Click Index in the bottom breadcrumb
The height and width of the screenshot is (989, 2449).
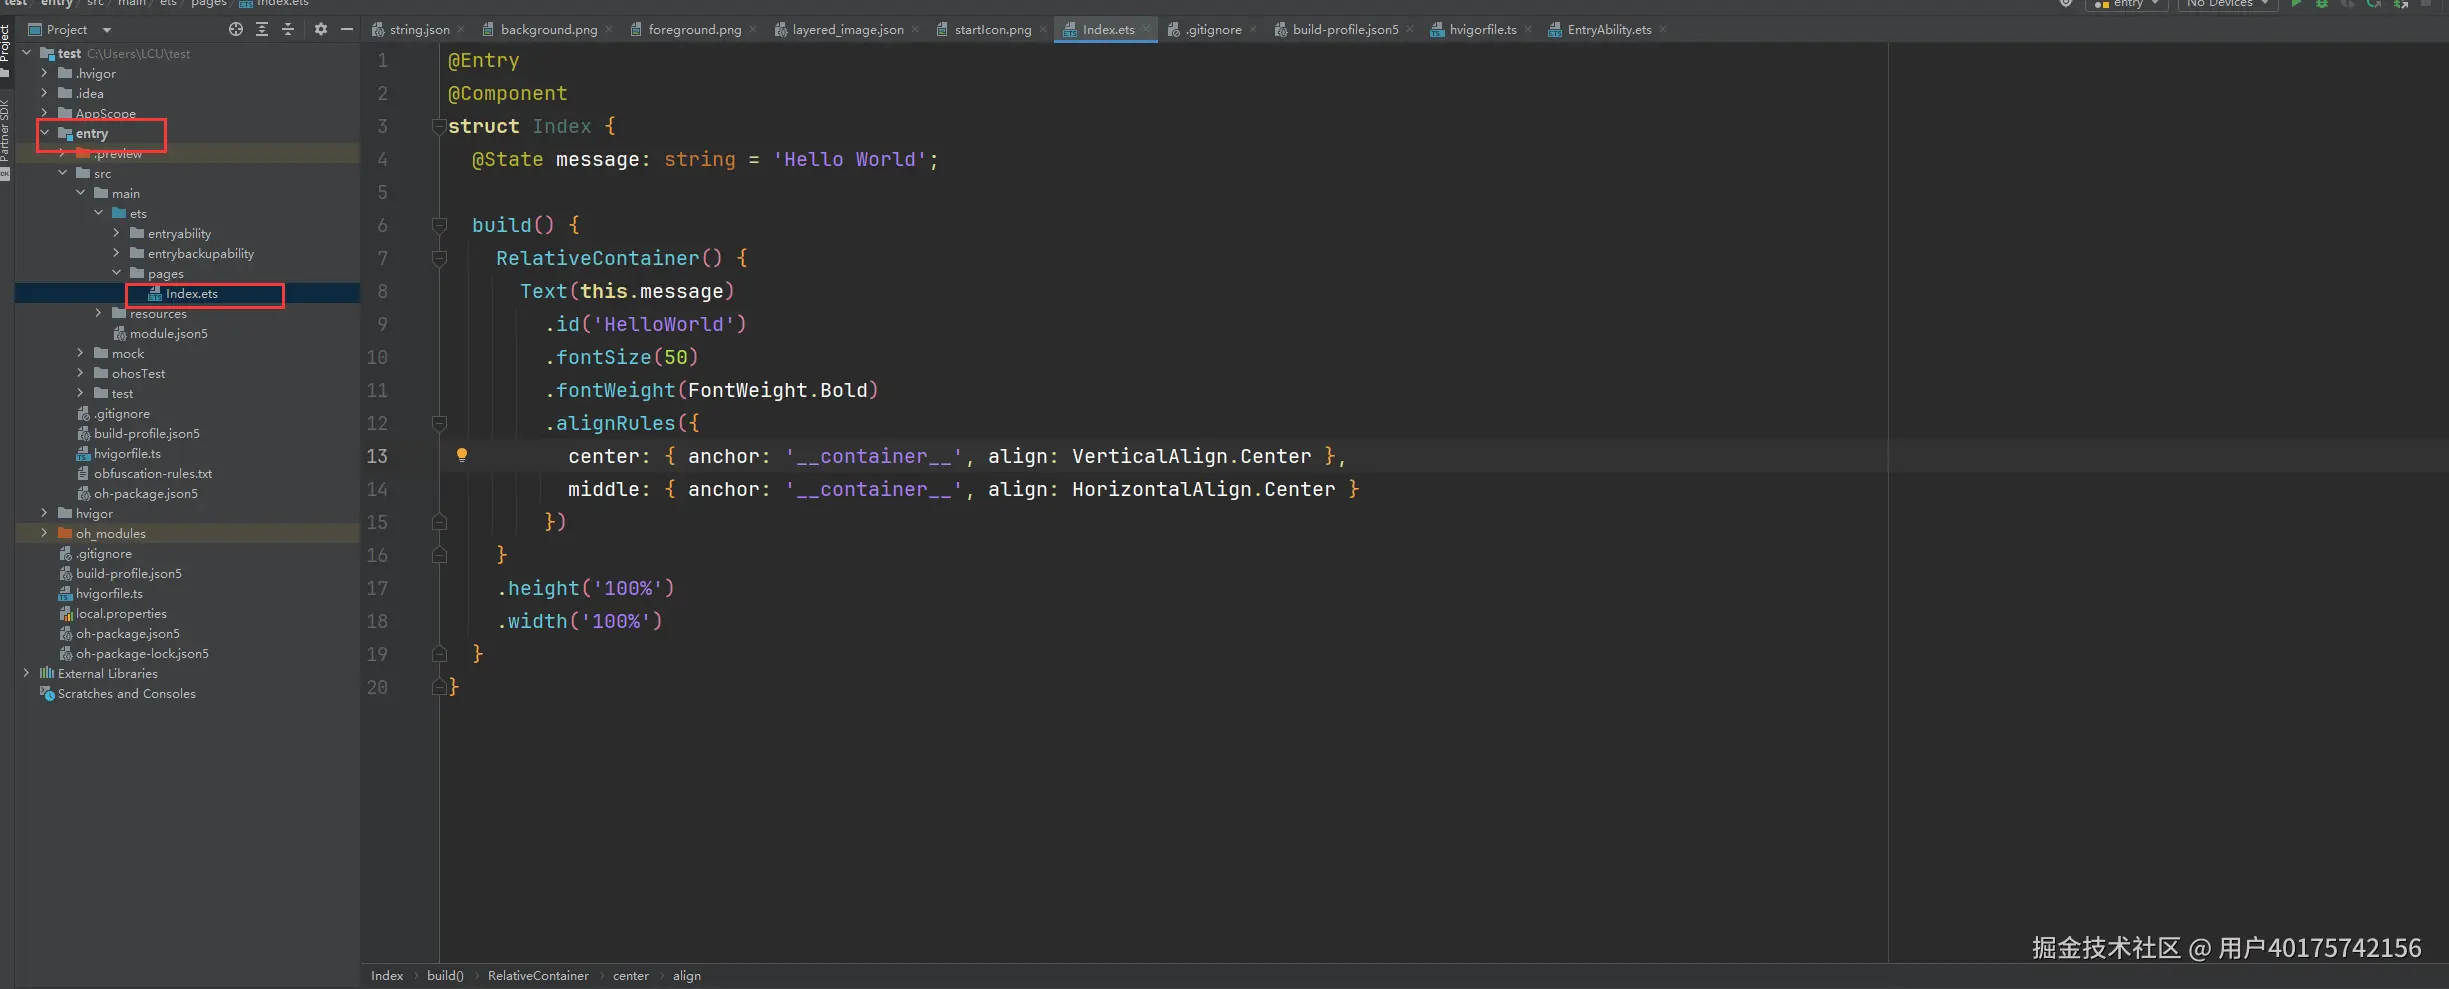coord(387,976)
